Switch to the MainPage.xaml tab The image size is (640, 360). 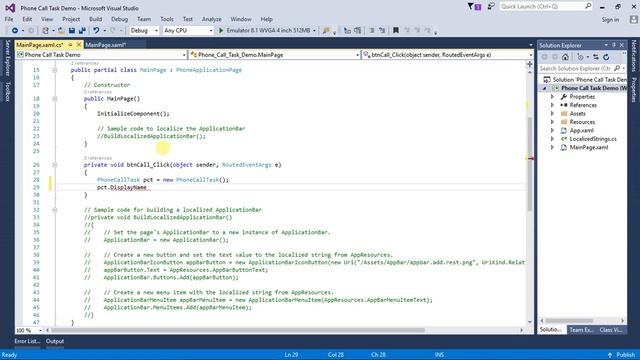106,45
